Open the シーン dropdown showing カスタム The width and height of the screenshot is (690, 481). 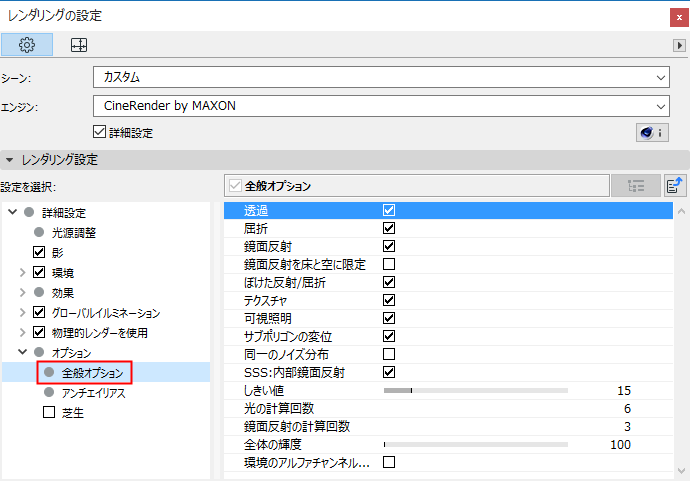[x=381, y=77]
